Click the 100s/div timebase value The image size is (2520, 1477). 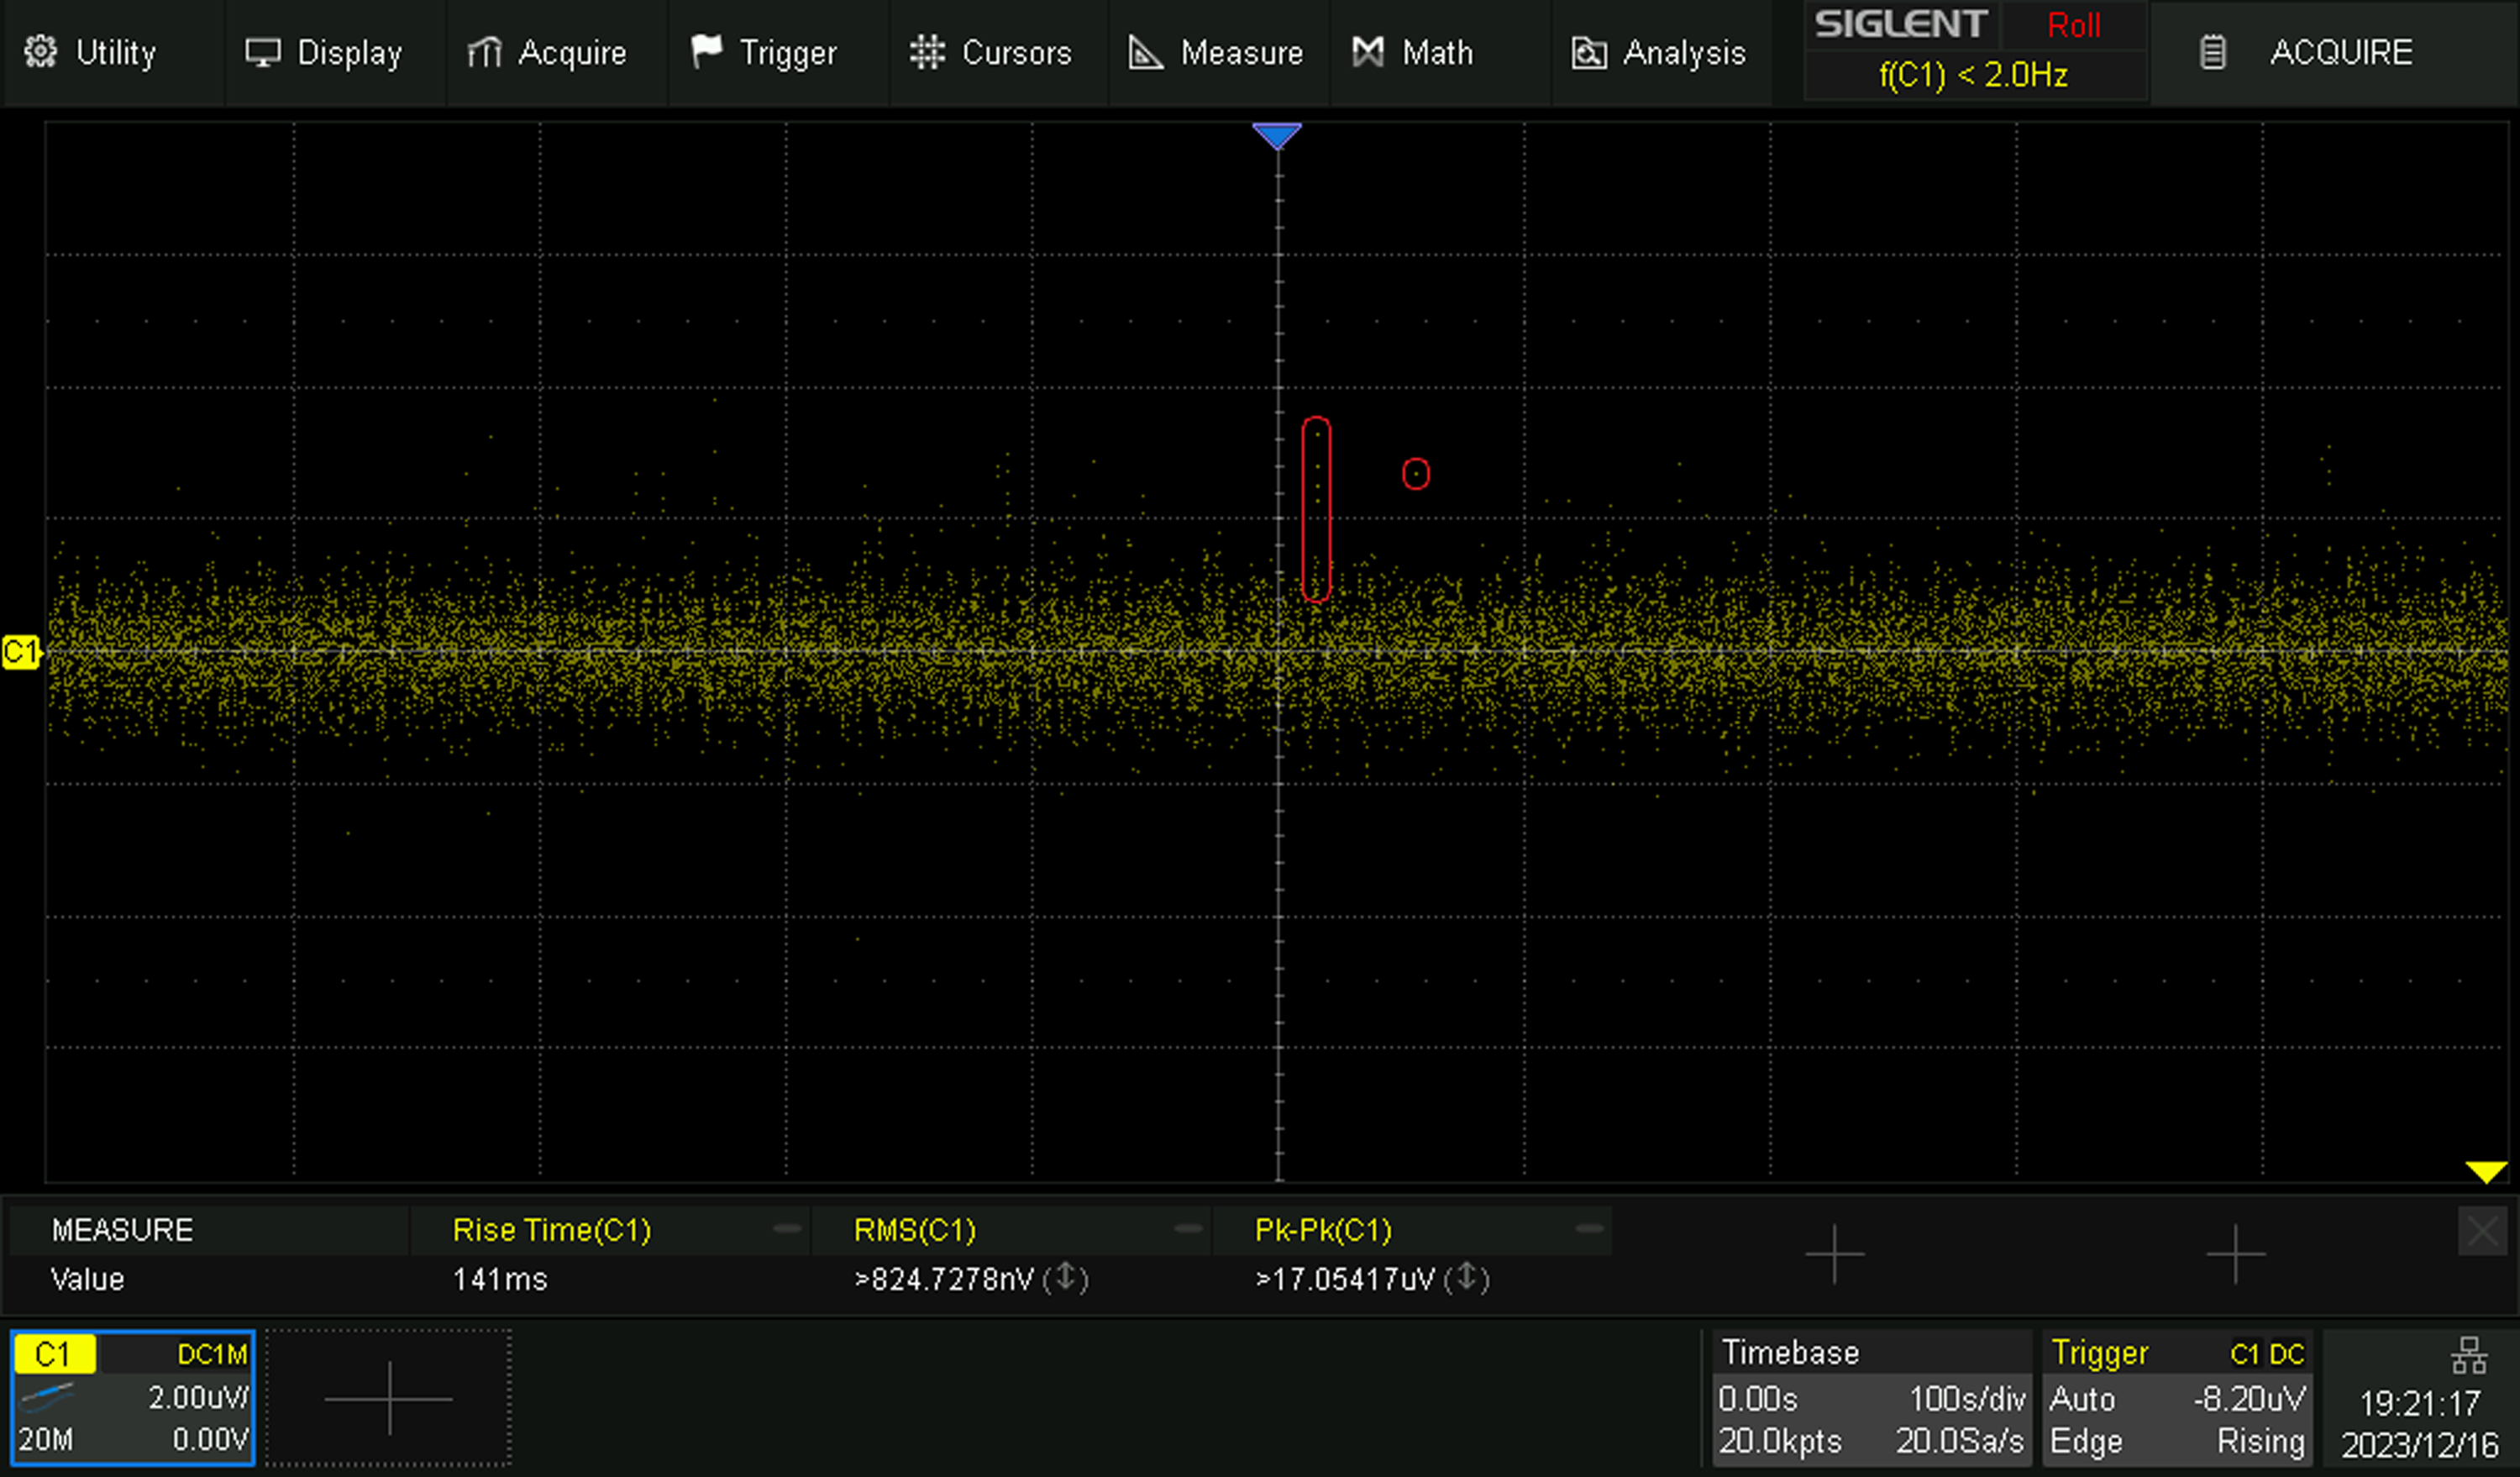pos(1967,1398)
